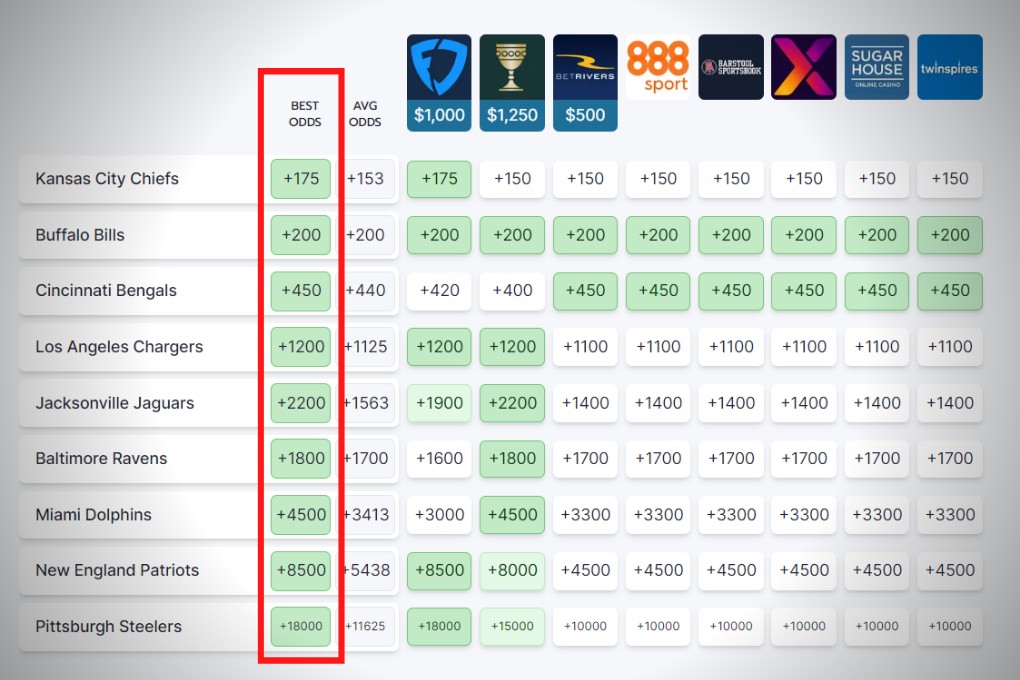Click the $1,250 bonus under Caesars
1020x680 pixels.
click(512, 115)
